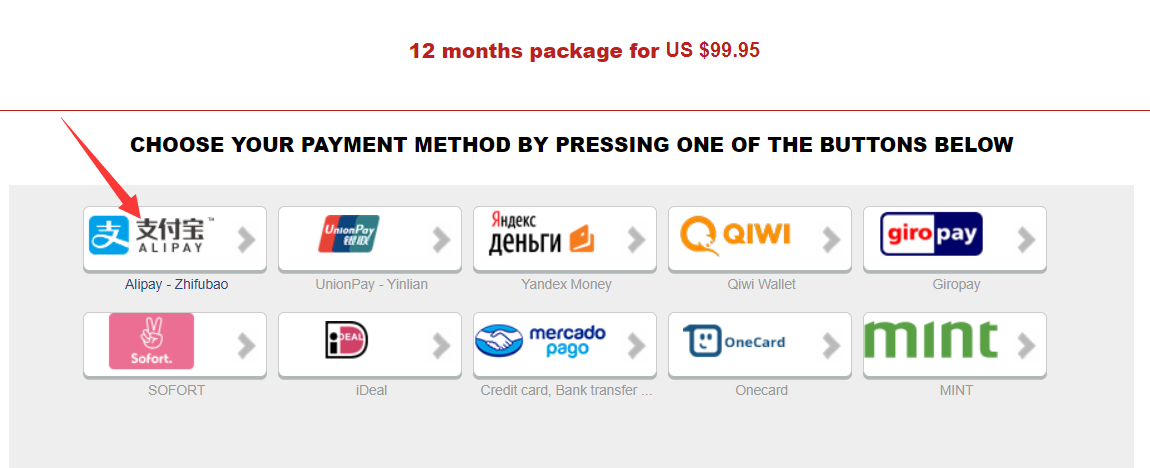The height and width of the screenshot is (468, 1150).
Task: Click the iDEAL logo
Action: click(x=347, y=341)
